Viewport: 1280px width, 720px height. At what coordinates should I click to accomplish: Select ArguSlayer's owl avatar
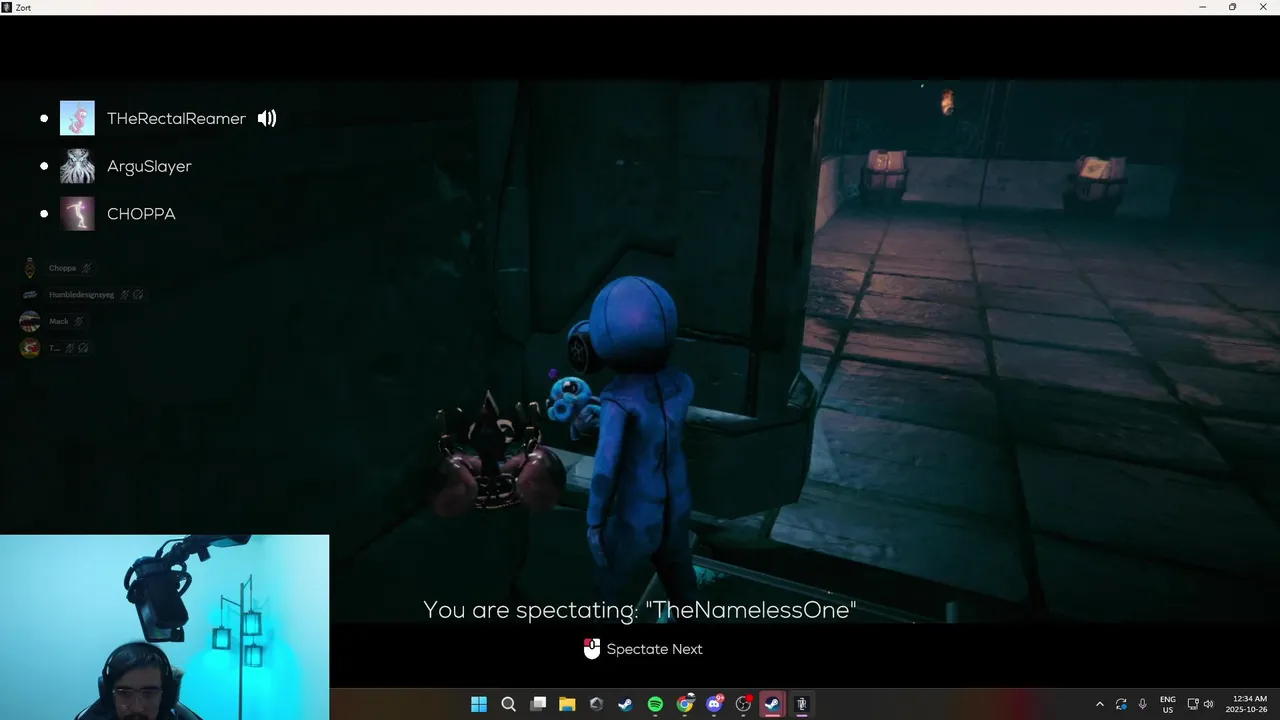point(77,166)
